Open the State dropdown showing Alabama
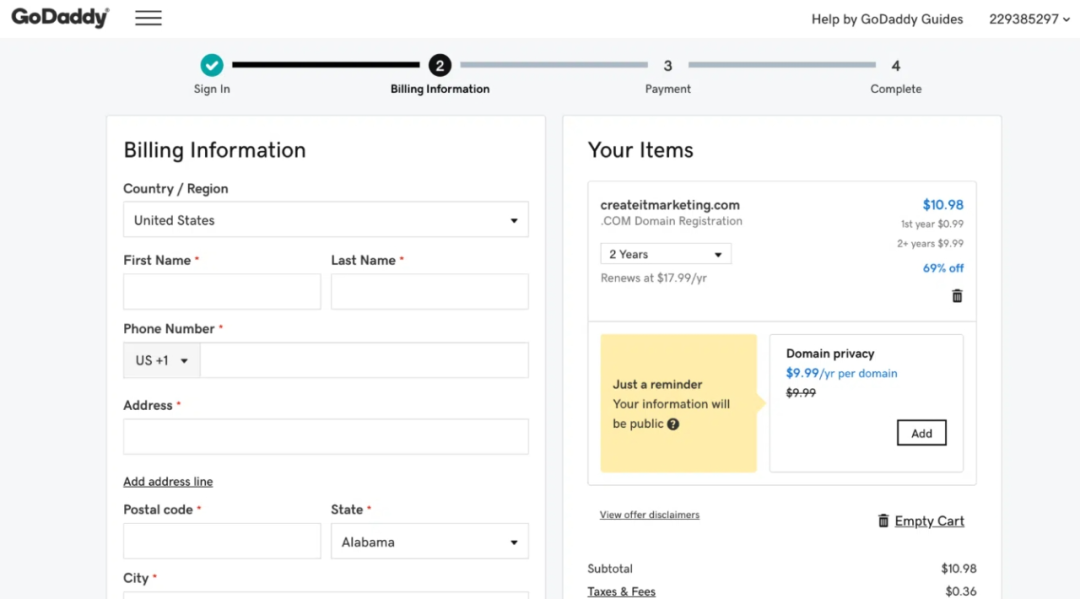 429,542
